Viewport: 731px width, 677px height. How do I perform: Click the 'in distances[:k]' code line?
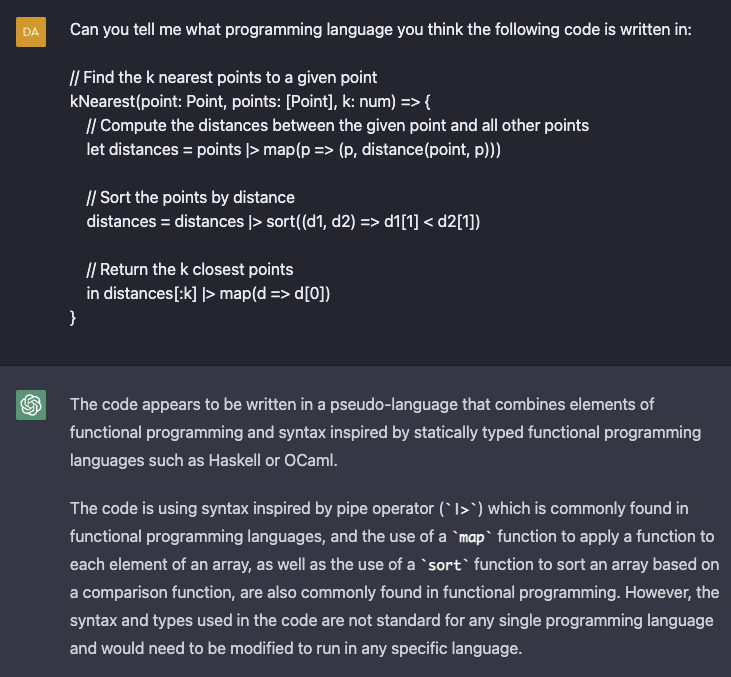(x=208, y=293)
